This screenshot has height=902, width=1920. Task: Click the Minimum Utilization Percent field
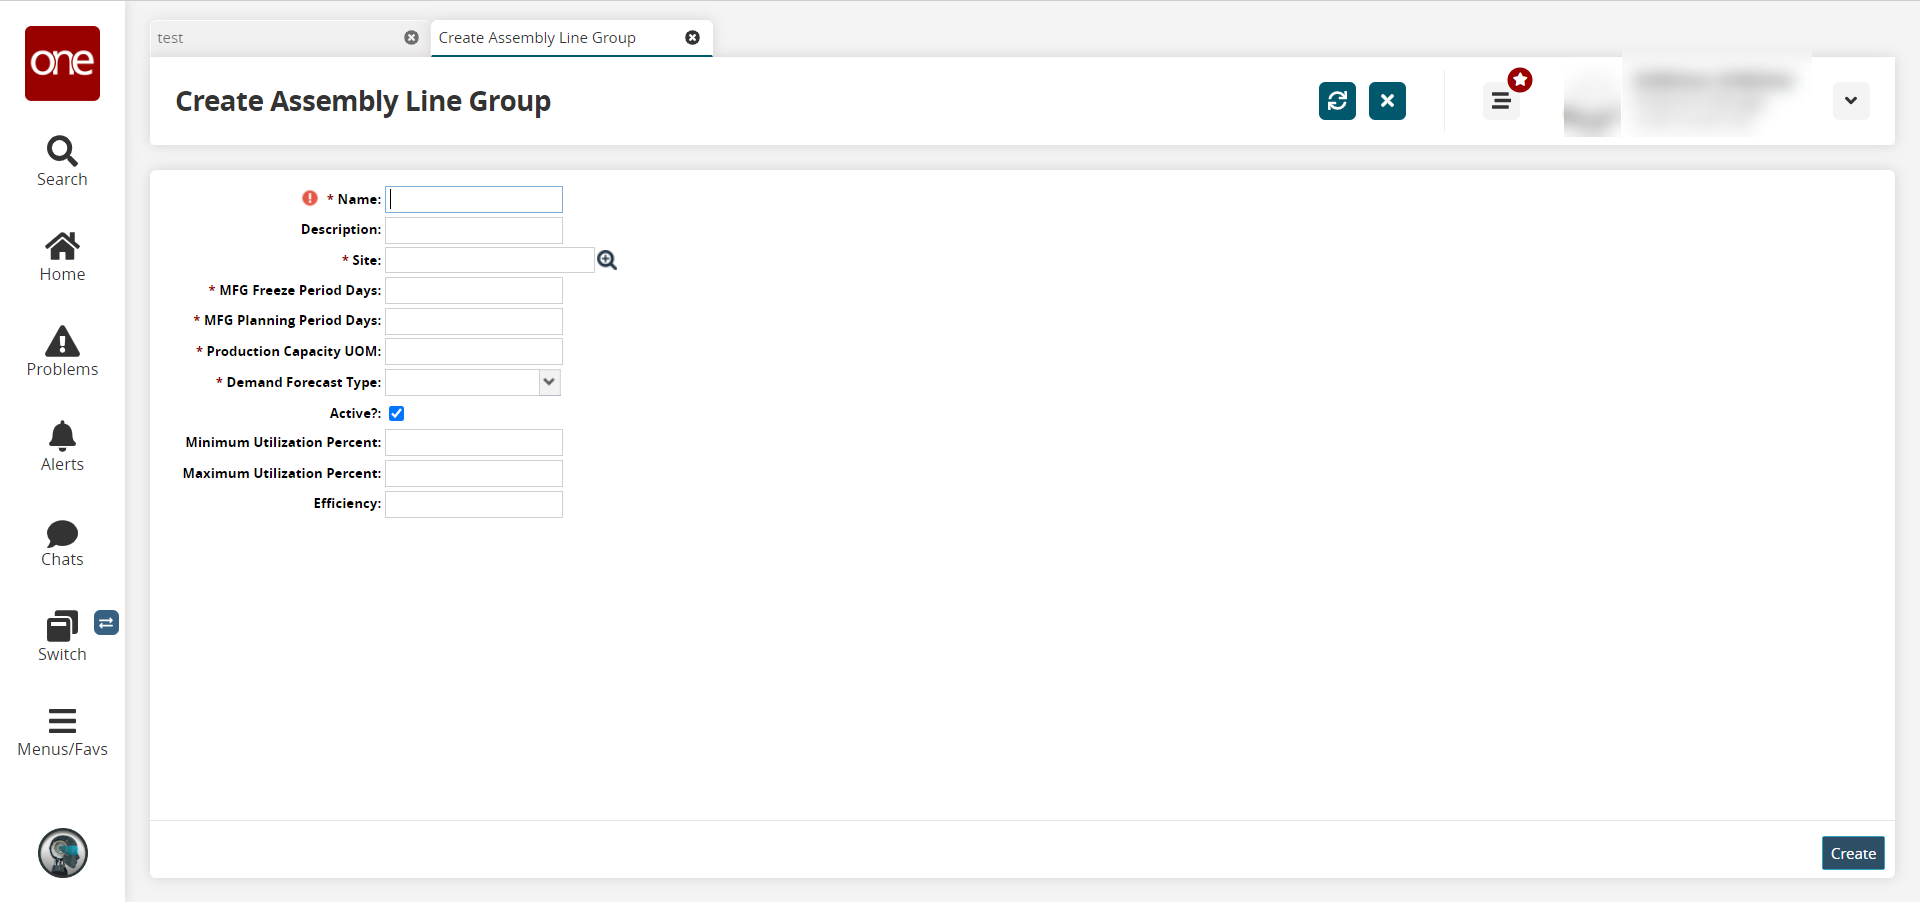pyautogui.click(x=474, y=443)
